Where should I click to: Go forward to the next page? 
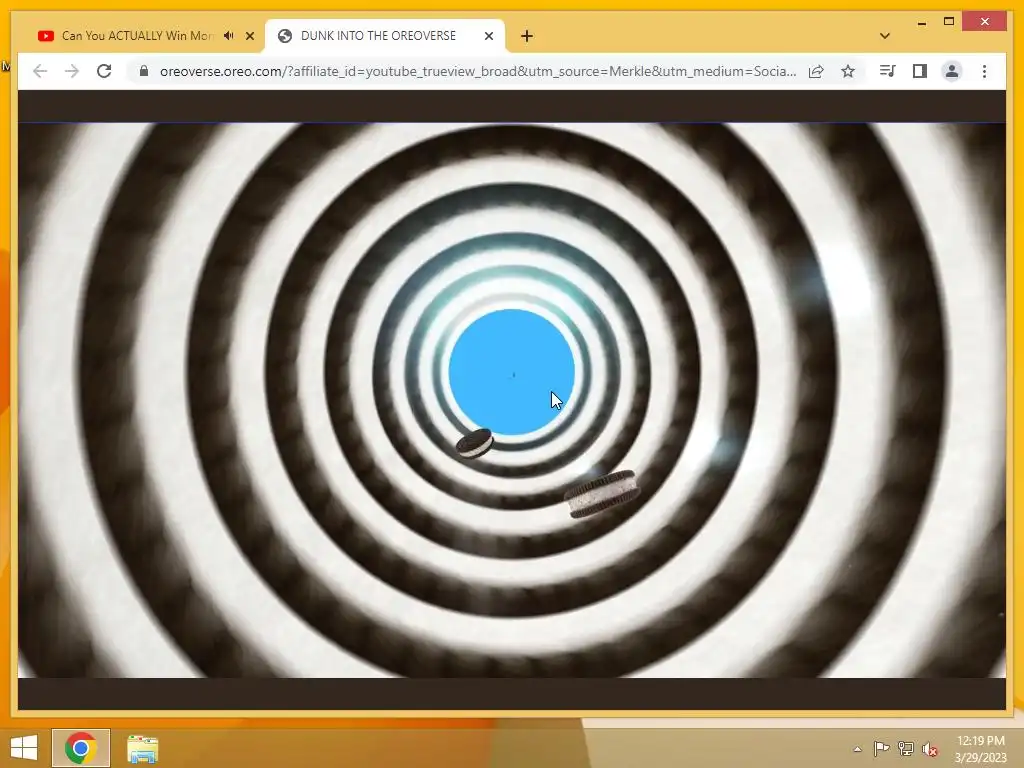tap(72, 71)
